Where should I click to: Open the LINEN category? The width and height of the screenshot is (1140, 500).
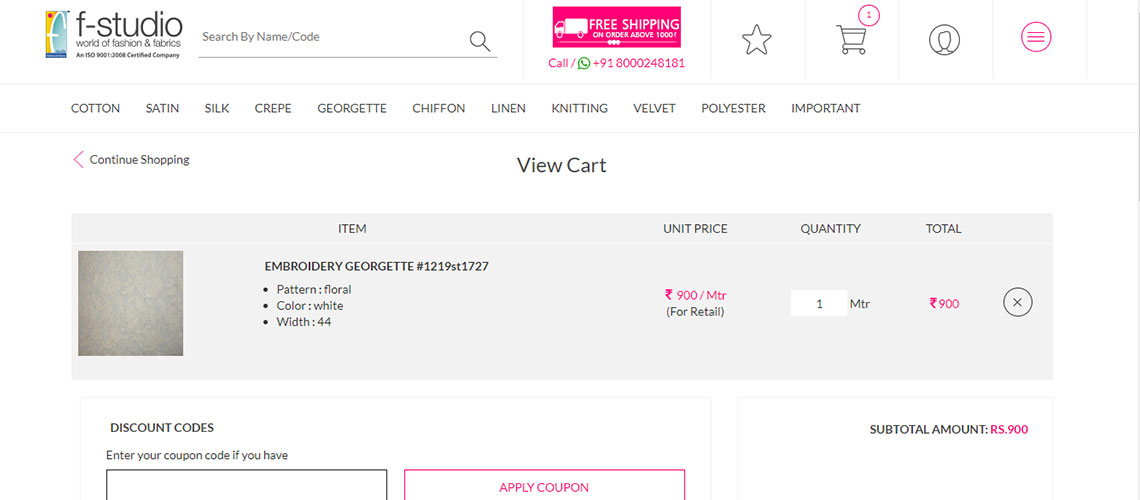pyautogui.click(x=508, y=108)
